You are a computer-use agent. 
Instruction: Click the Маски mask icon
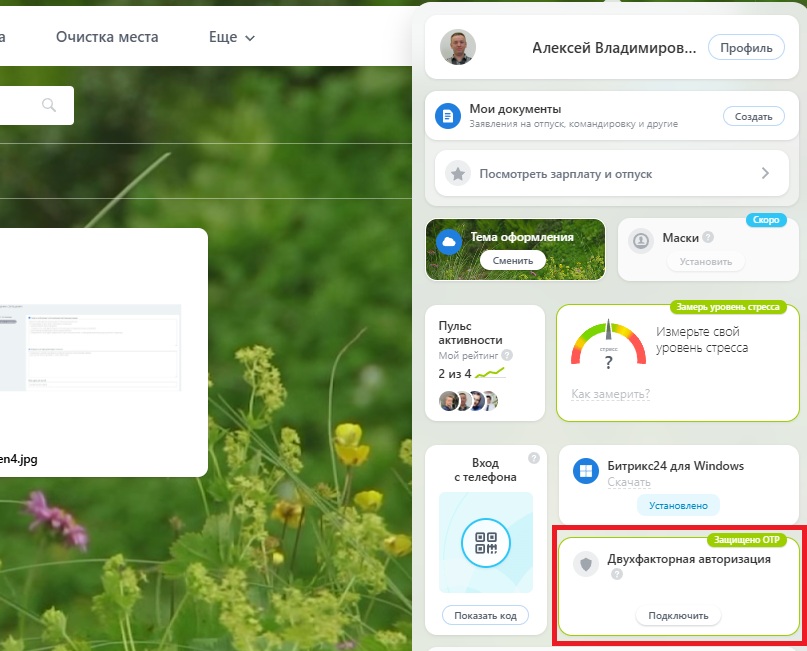click(x=641, y=241)
